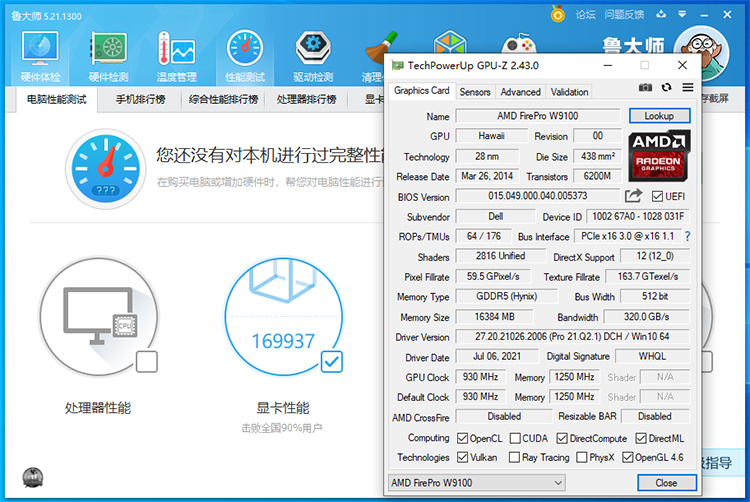Viewport: 750px width, 502px height.
Task: Click the Device ID value 1002 67A0
Action: pyautogui.click(x=638, y=217)
